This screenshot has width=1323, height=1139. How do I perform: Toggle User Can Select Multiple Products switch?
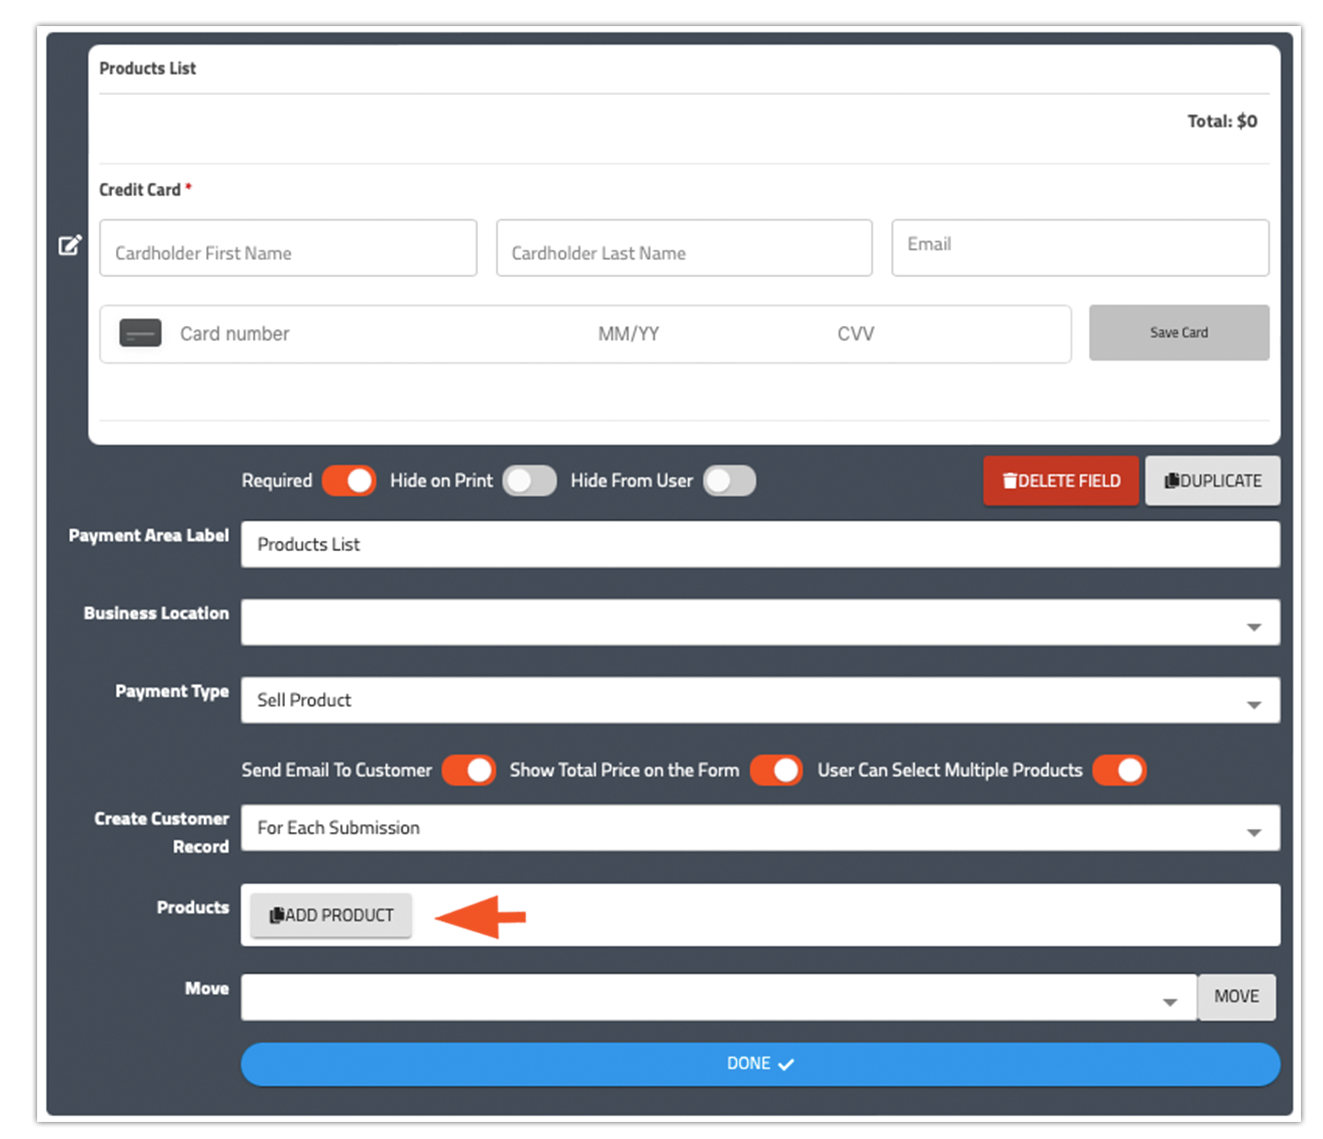1120,770
